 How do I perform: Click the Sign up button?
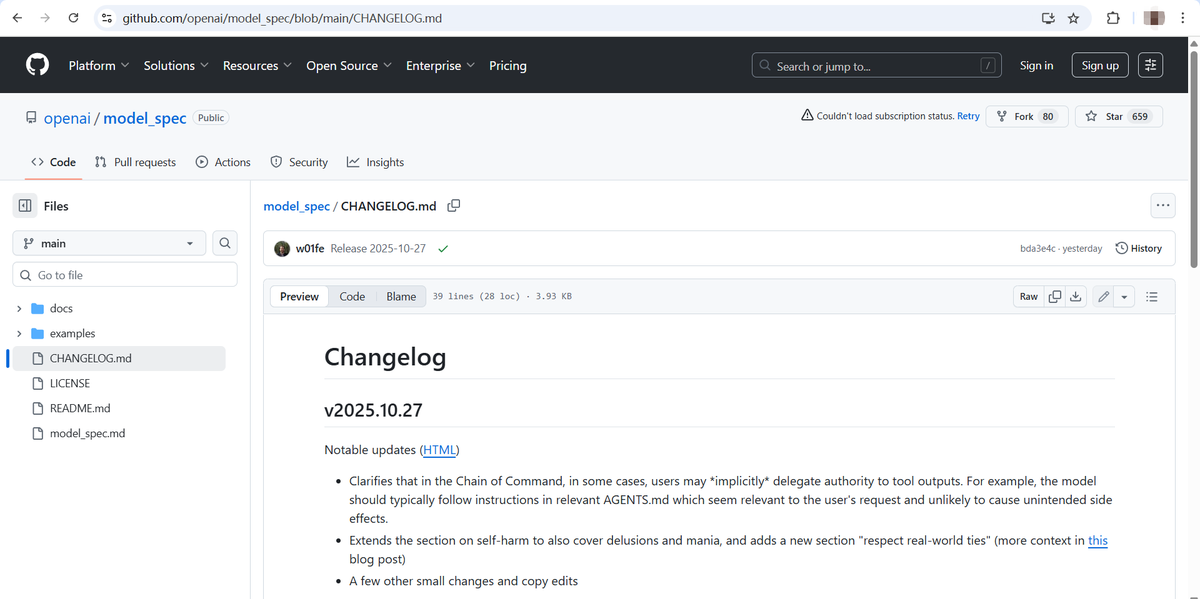pyautogui.click(x=1100, y=65)
